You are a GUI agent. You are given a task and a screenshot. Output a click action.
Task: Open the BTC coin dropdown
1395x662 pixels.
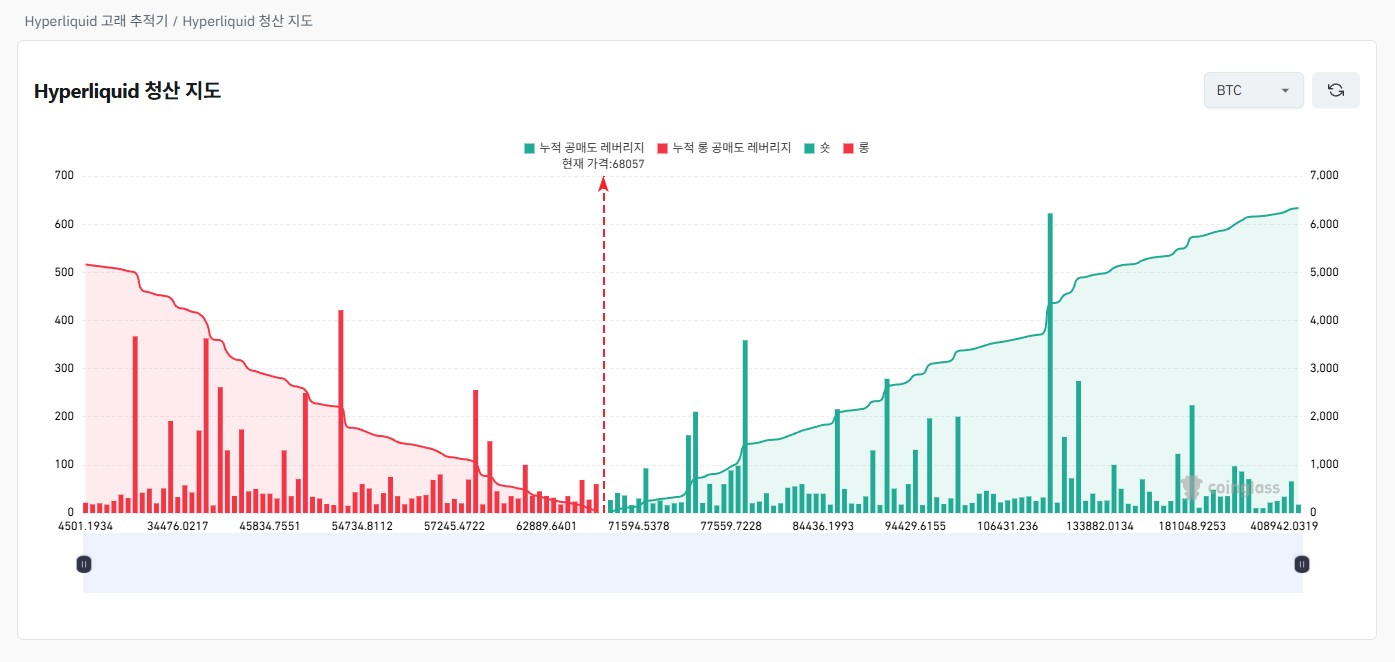point(1253,90)
